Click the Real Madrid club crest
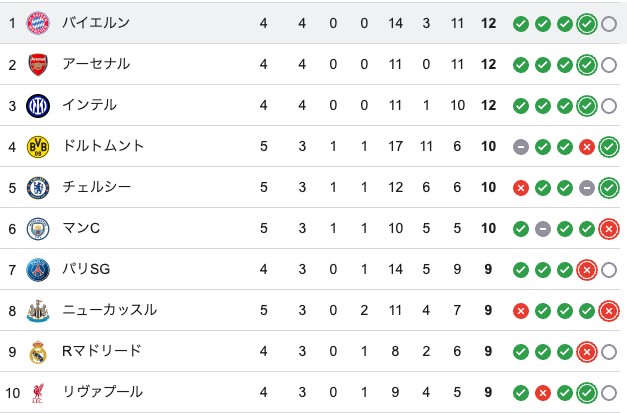The width and height of the screenshot is (627, 413). tap(38, 352)
